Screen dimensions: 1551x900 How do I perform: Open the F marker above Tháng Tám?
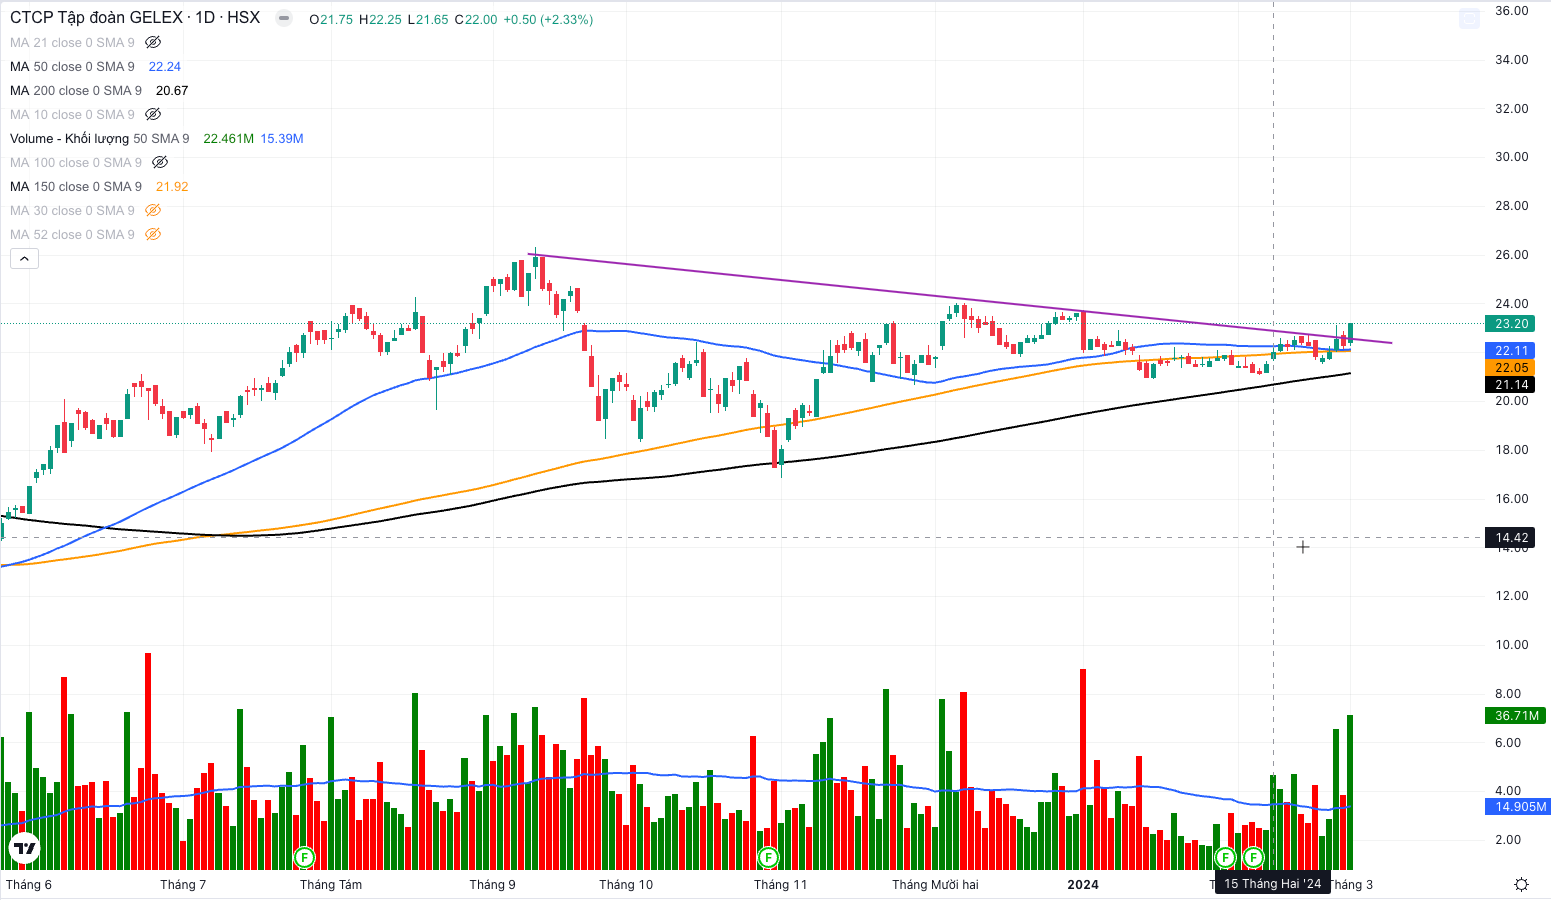[304, 857]
